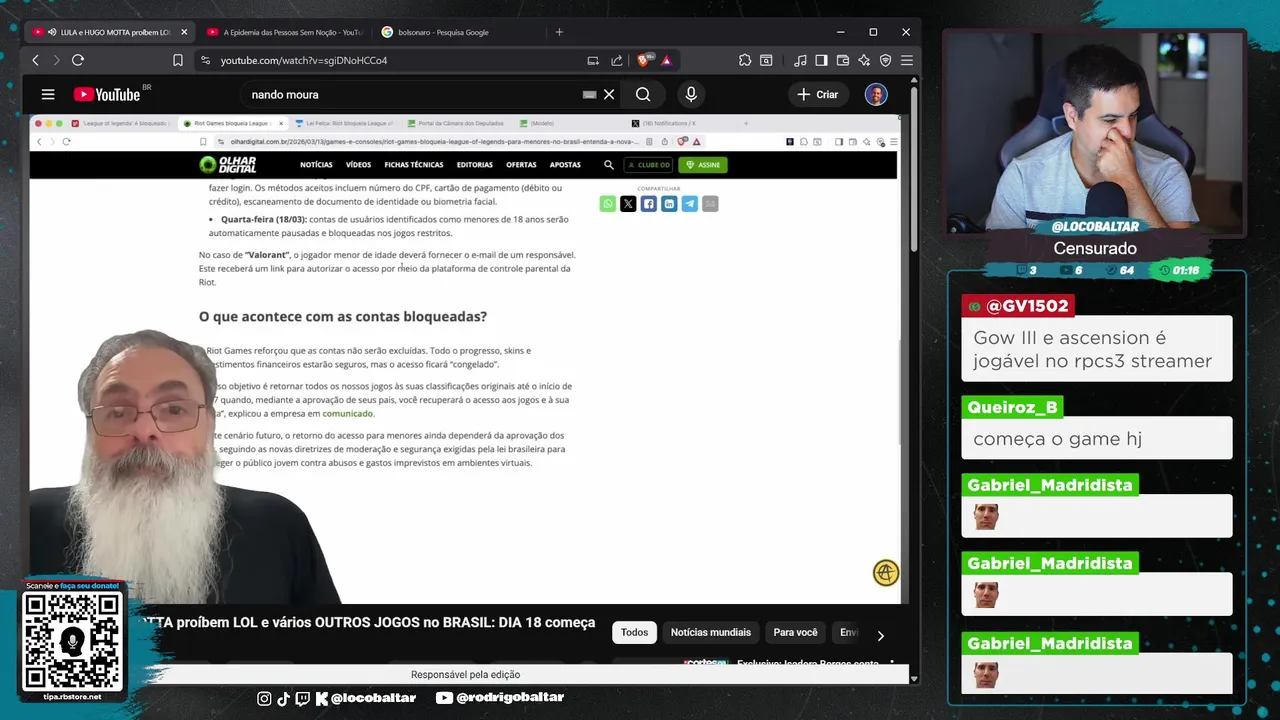Open the Brave Shields panel
This screenshot has width=1280, height=720.
647,60
